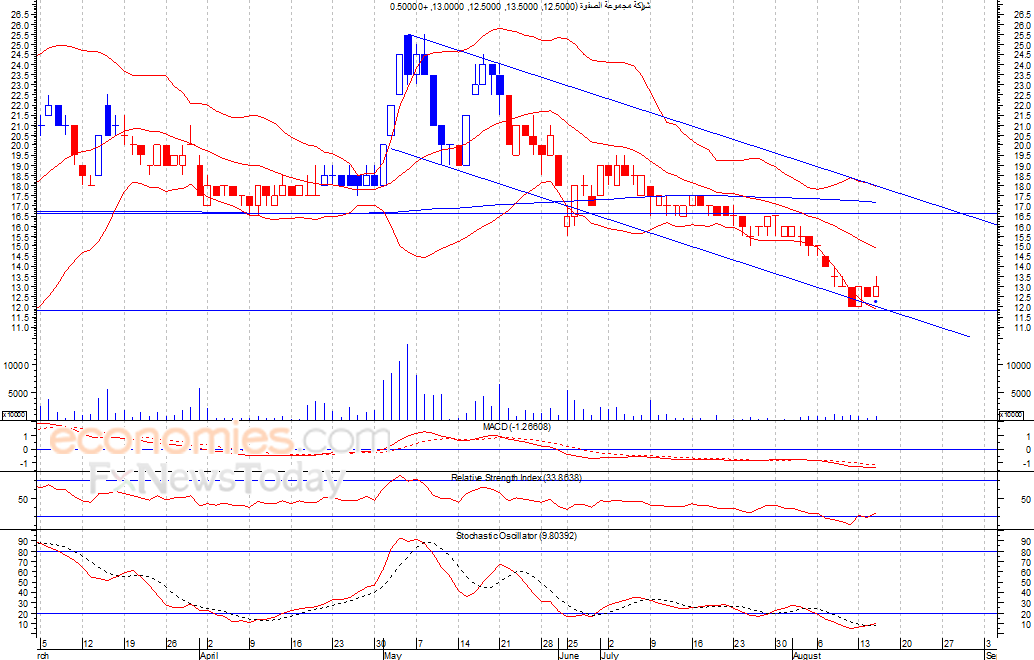The image size is (1034, 660).
Task: Click the last candlestick near 13.0
Action: 876,291
